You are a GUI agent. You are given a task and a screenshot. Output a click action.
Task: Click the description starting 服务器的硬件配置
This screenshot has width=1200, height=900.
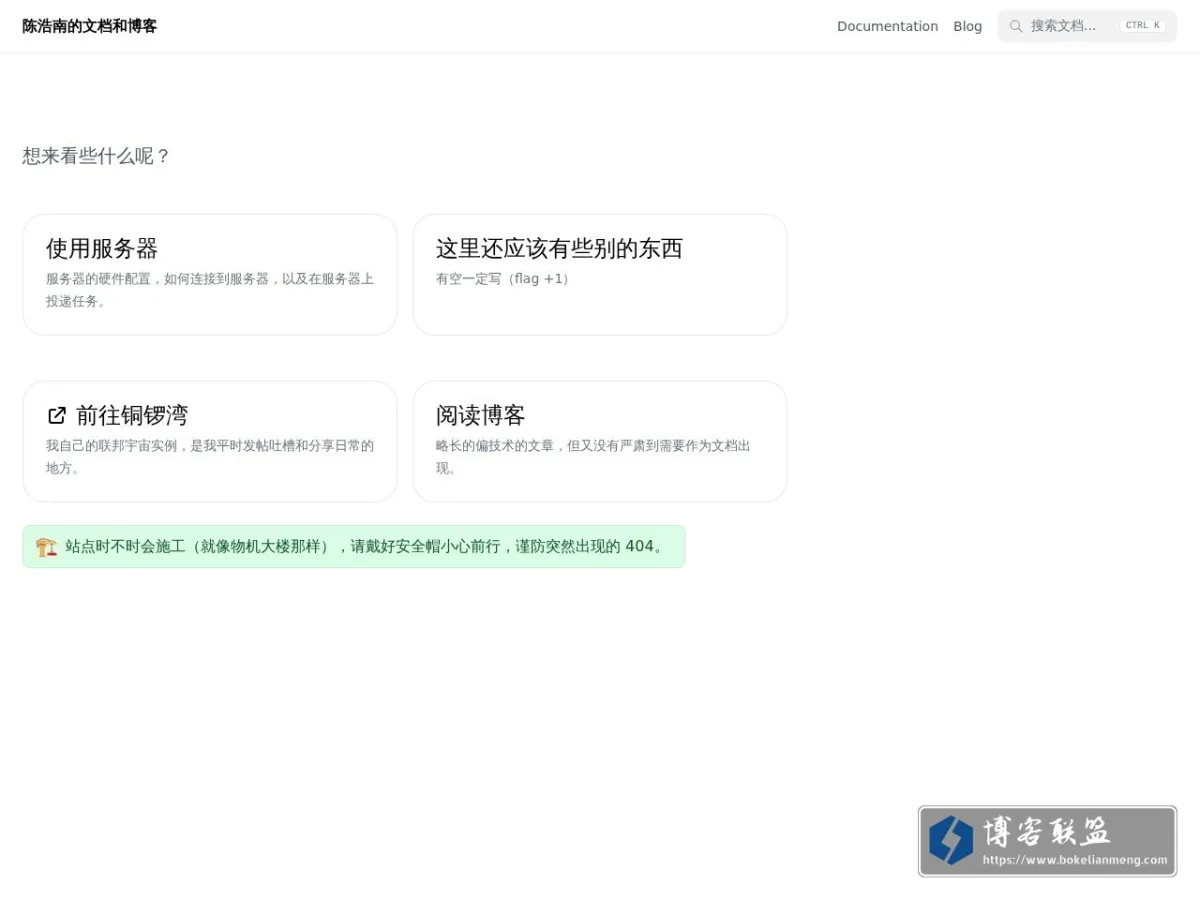[210, 290]
